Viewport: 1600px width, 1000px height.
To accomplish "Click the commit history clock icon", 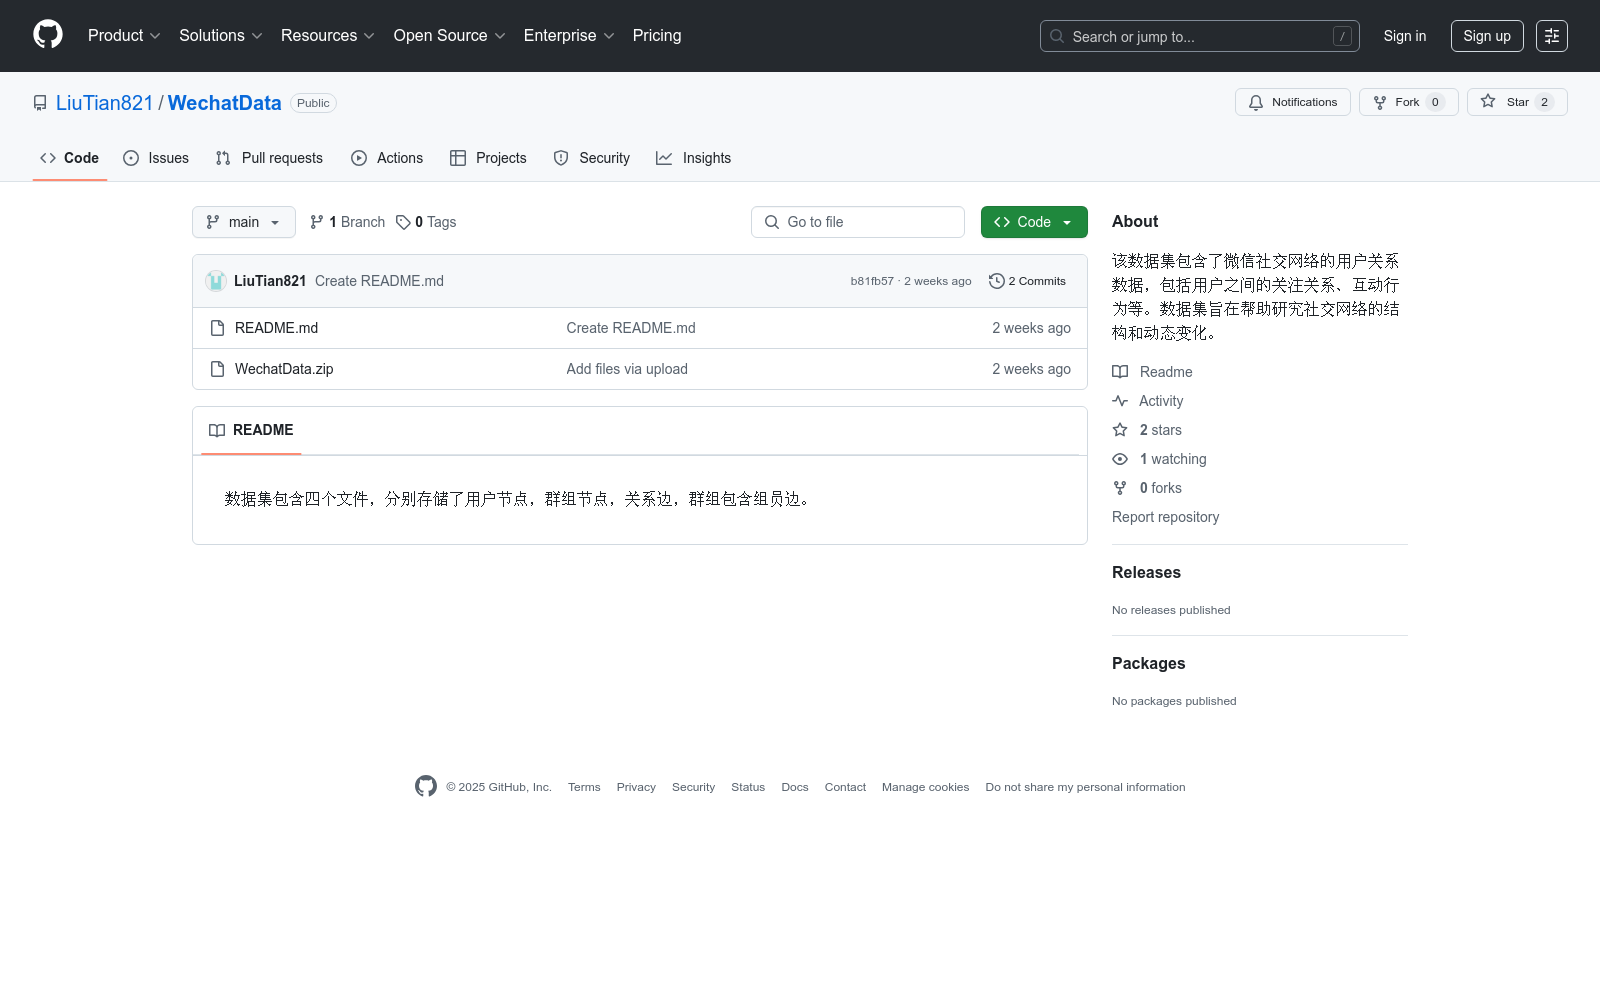I will (996, 281).
